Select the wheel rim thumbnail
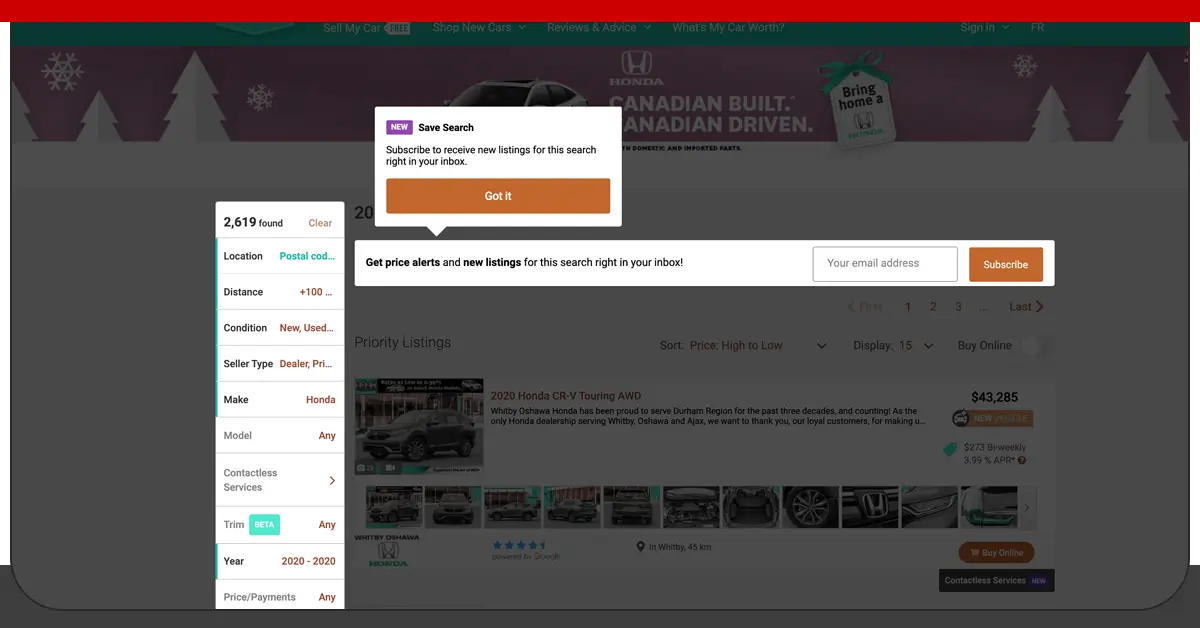This screenshot has width=1200, height=628. (x=810, y=508)
